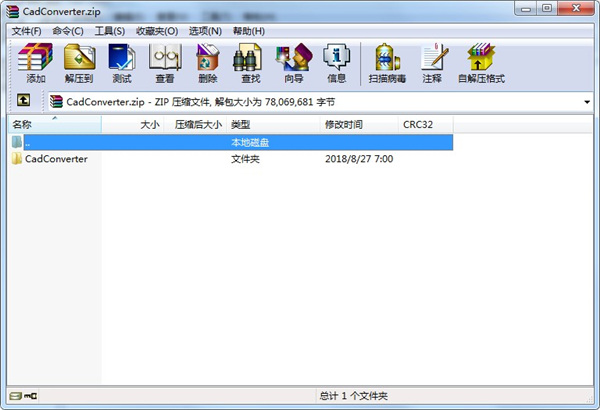The height and width of the screenshot is (410, 600).
Task: Sort by the 类型 column header
Action: [274, 124]
